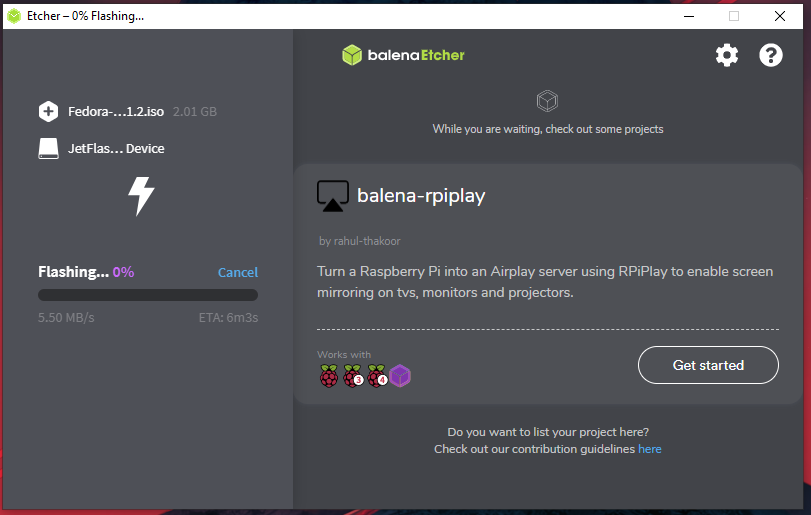Viewport: 811px width, 515px height.
Task: Click the balena-rpiplay Airplay icon
Action: [333, 196]
